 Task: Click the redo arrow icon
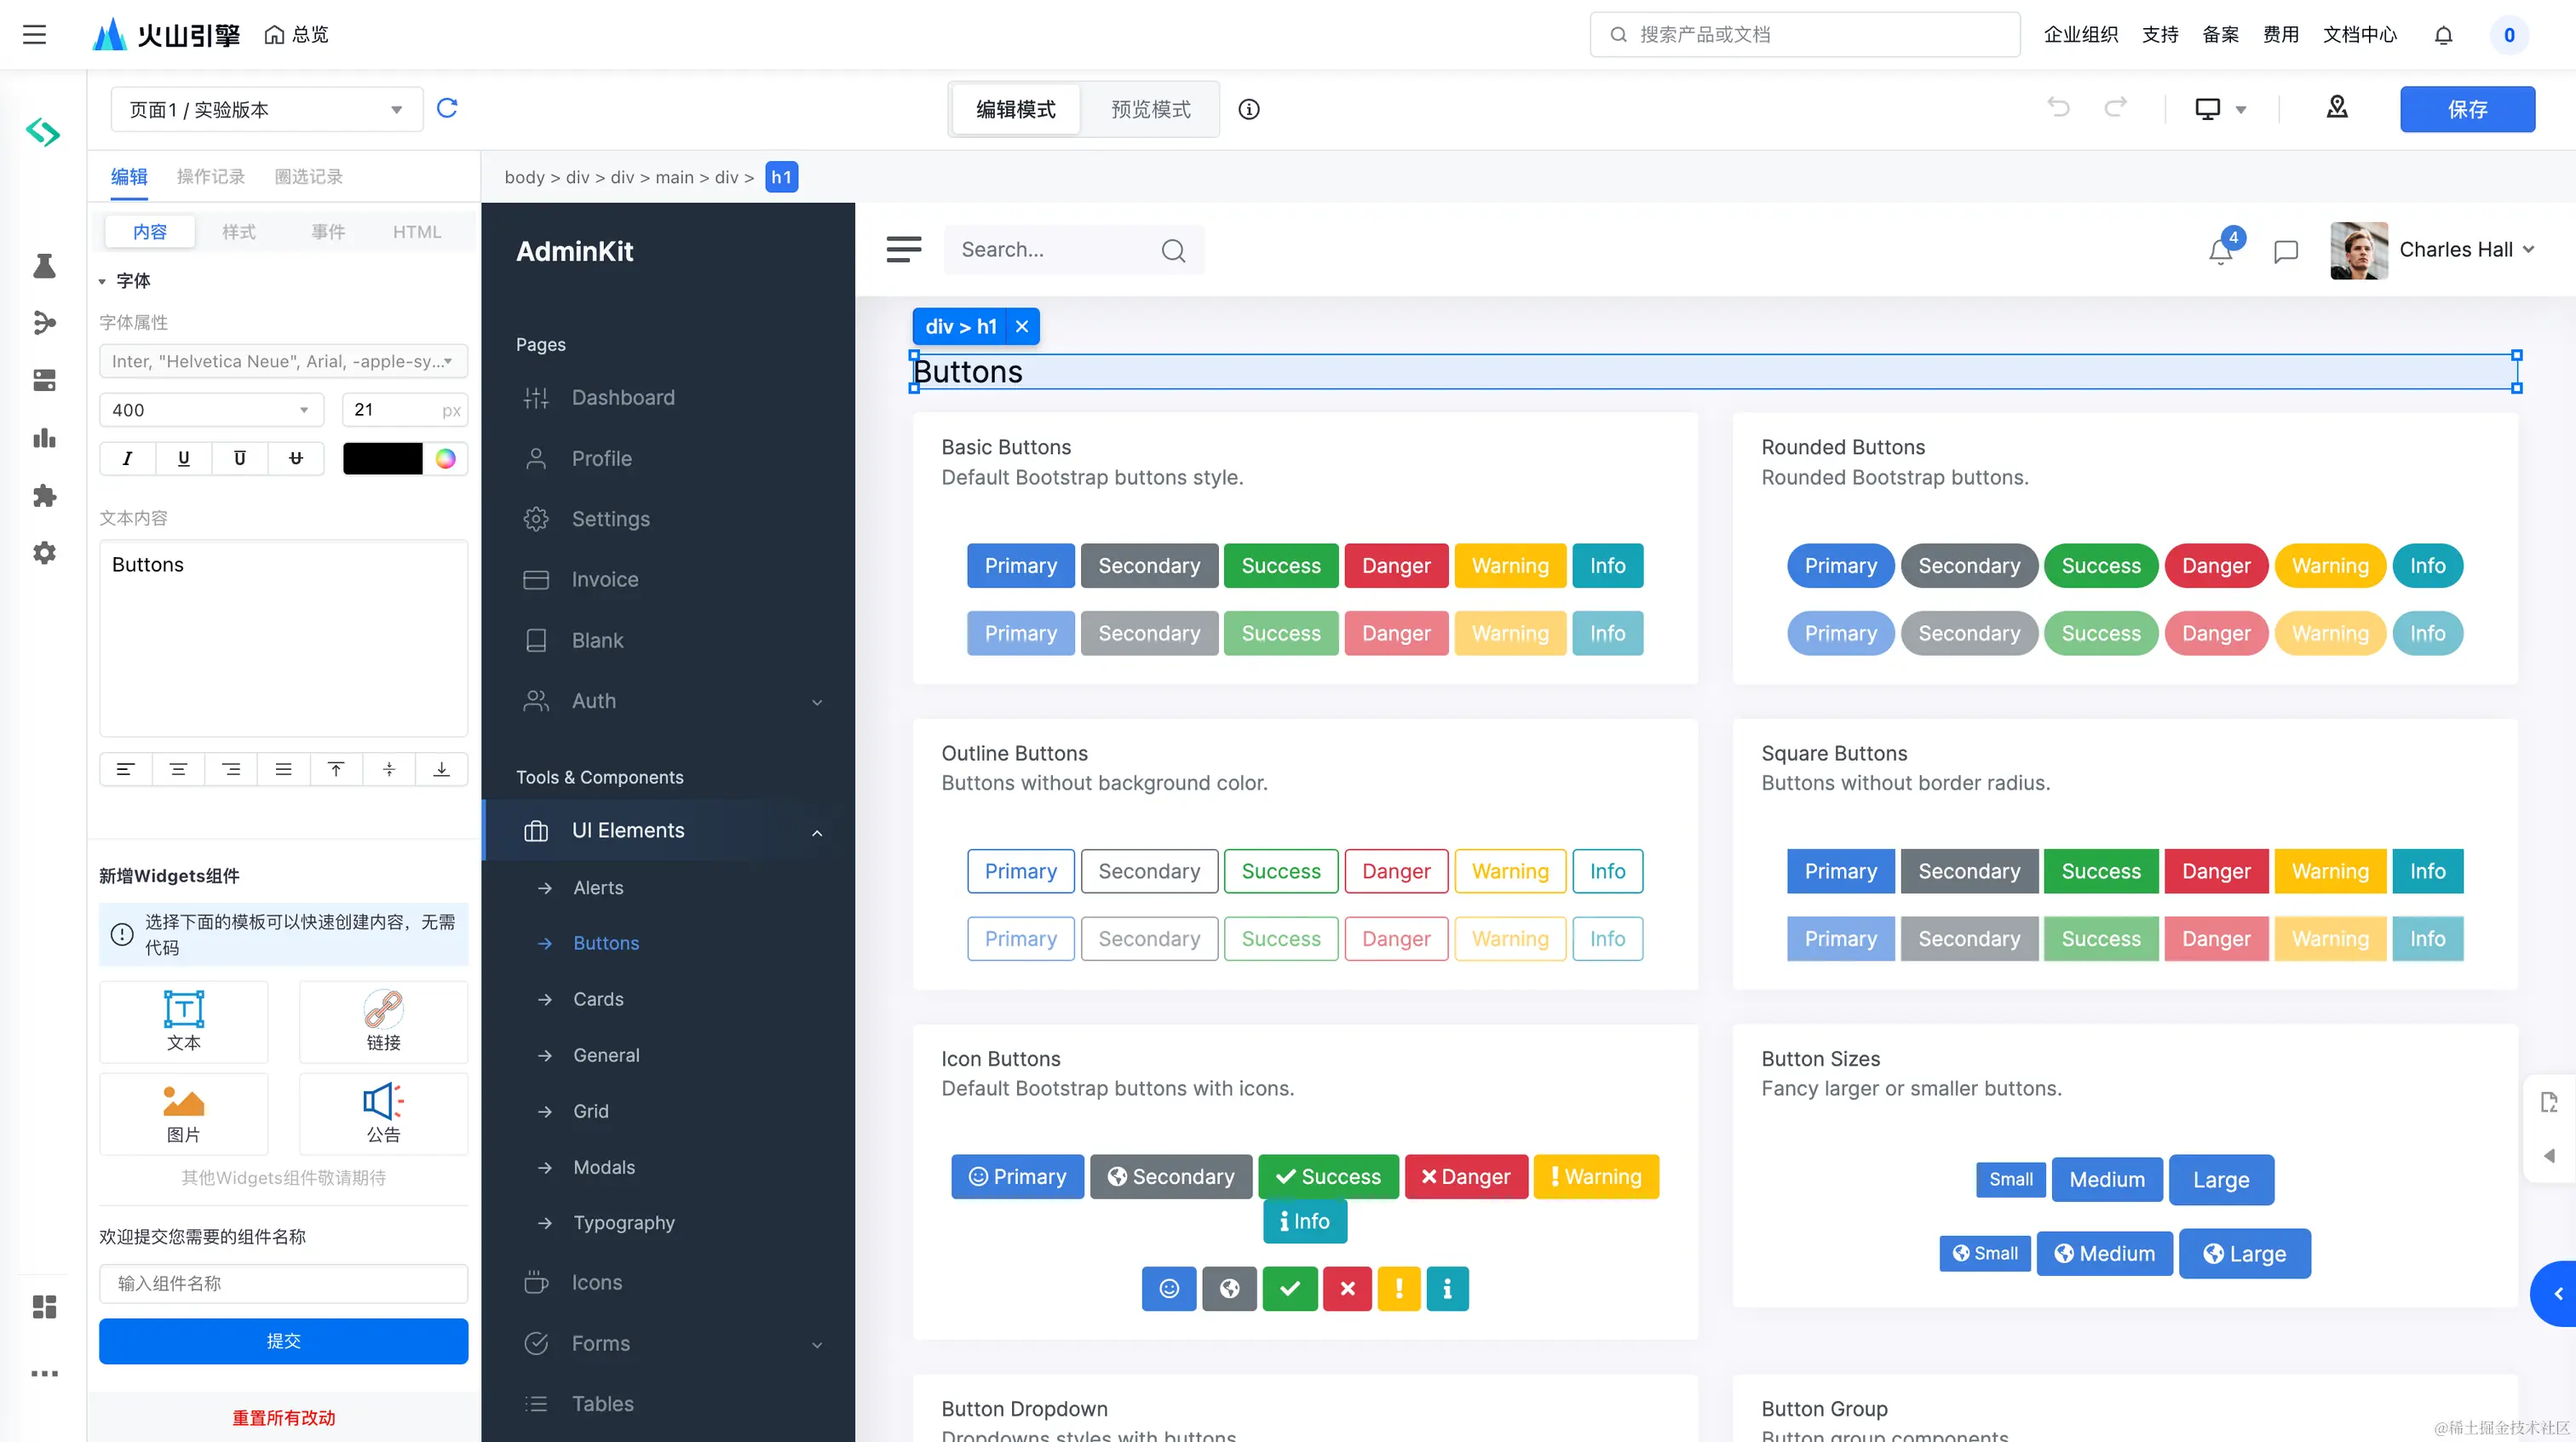[2116, 108]
